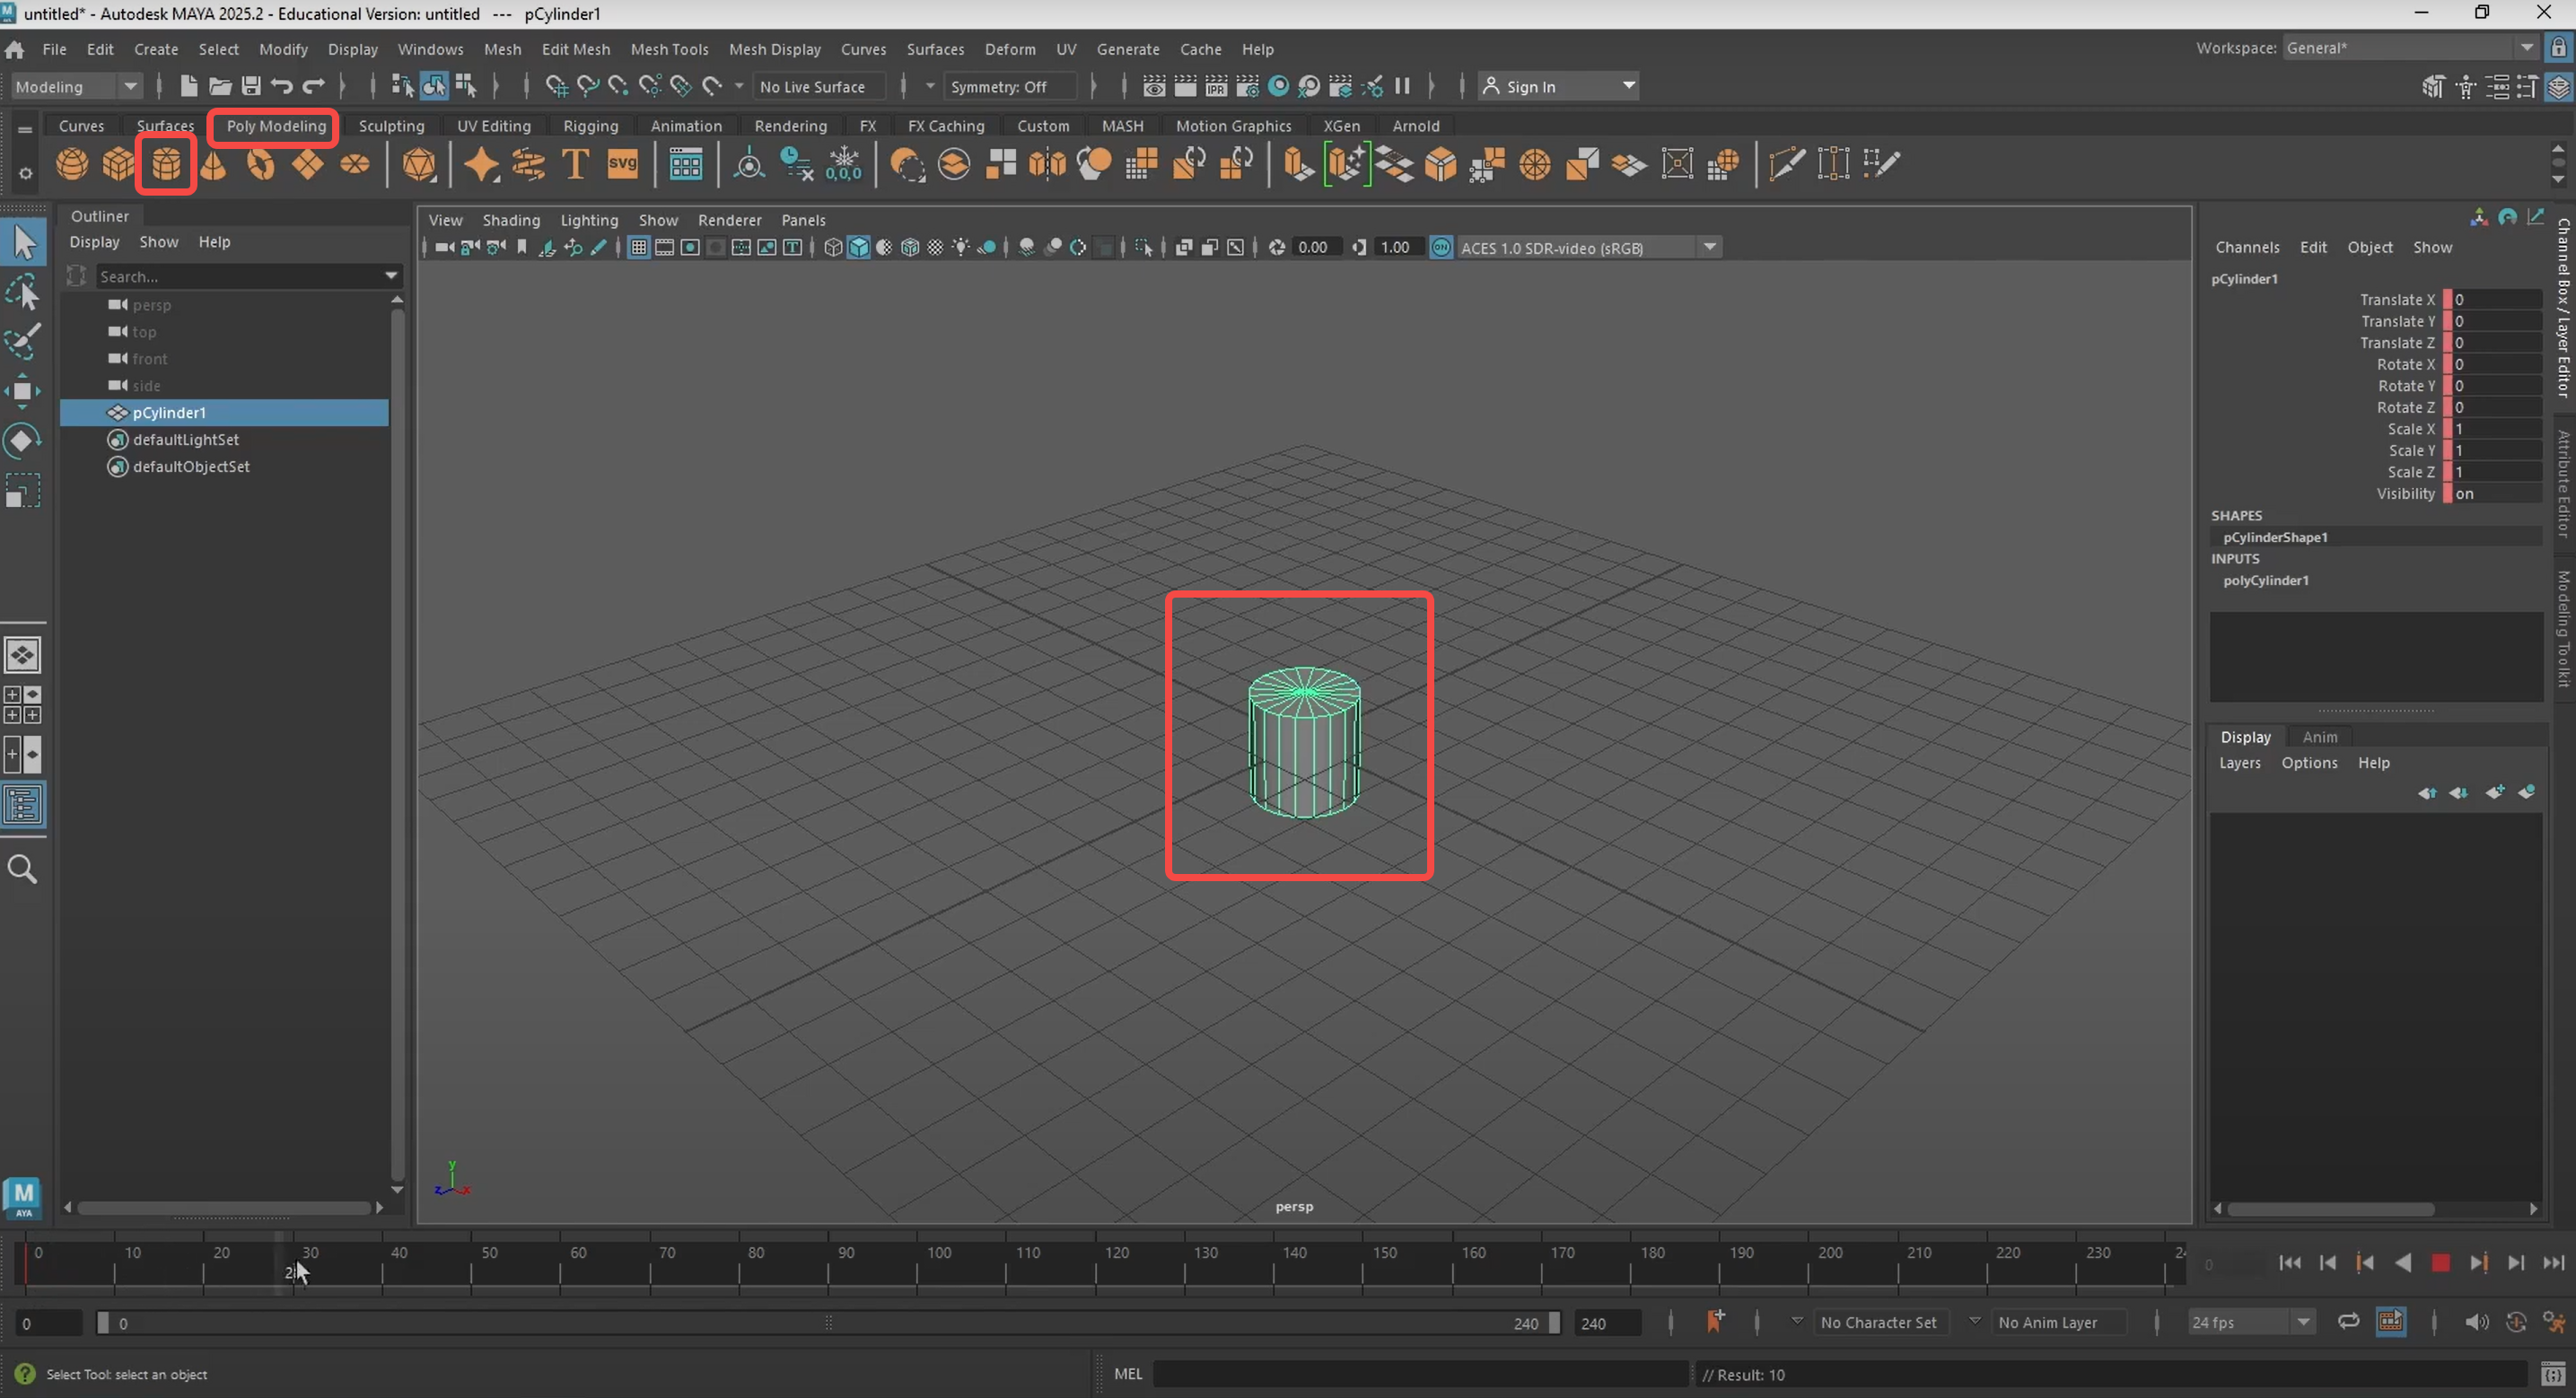2576x1398 pixels.
Task: Create a polygon sphere from the shelf
Action: [71, 165]
